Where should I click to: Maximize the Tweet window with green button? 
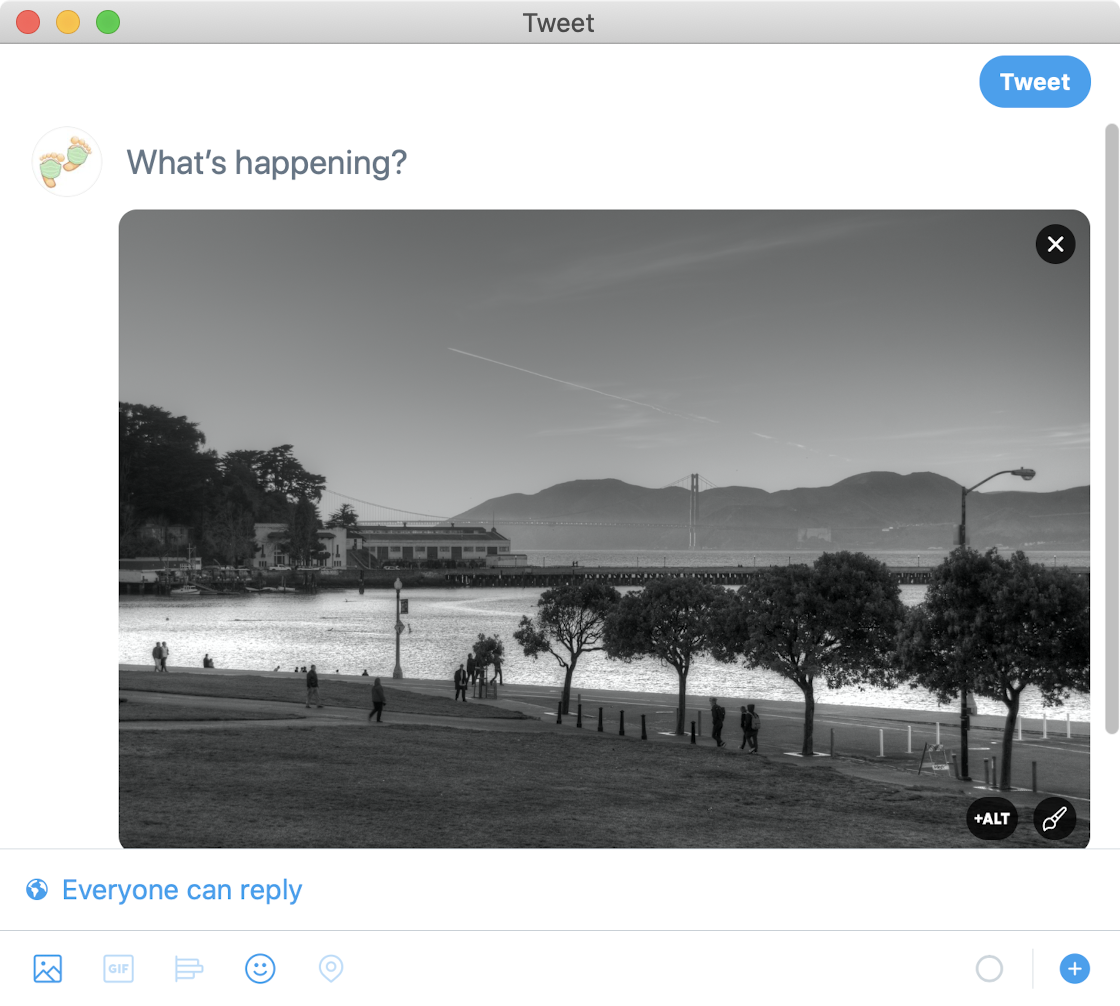(108, 22)
